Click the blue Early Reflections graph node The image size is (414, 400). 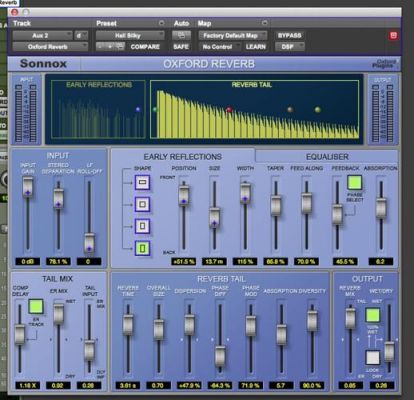tap(138, 109)
